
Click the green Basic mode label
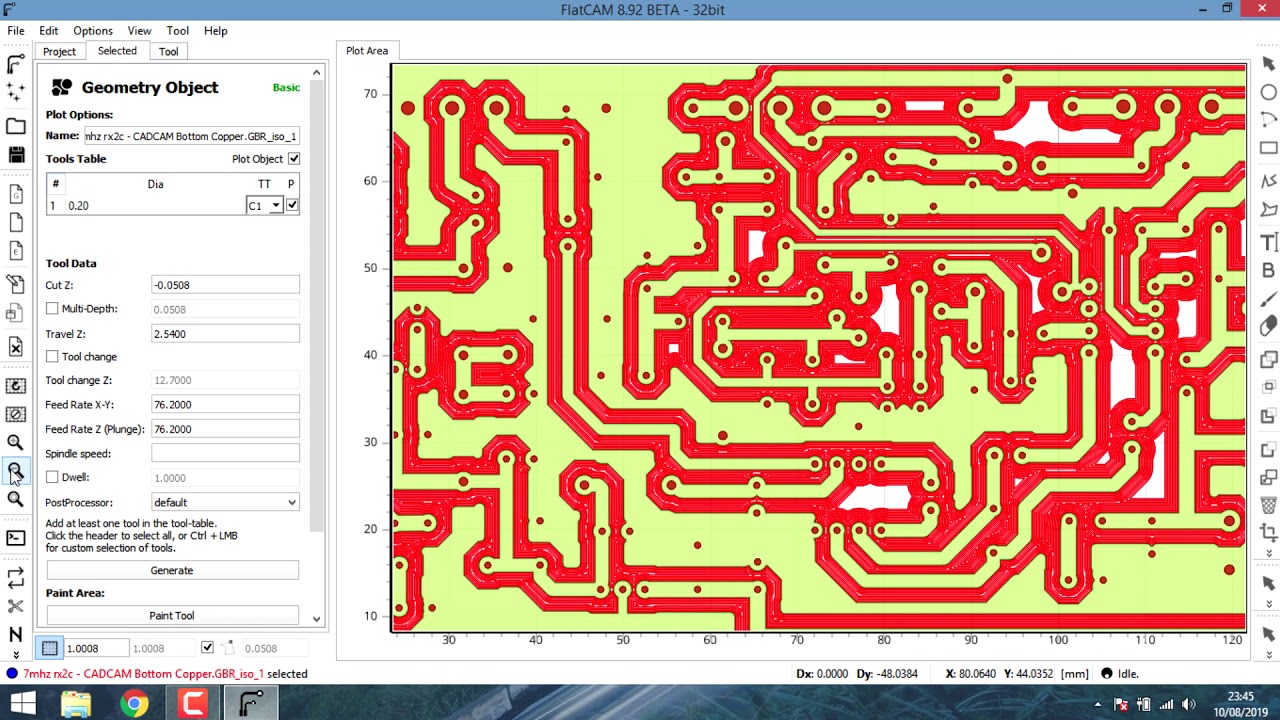tap(286, 88)
